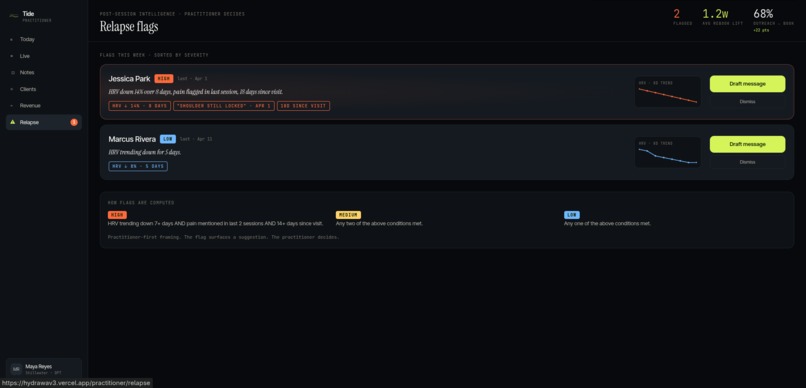
Task: Click the "68%" outreach stat
Action: [763, 14]
